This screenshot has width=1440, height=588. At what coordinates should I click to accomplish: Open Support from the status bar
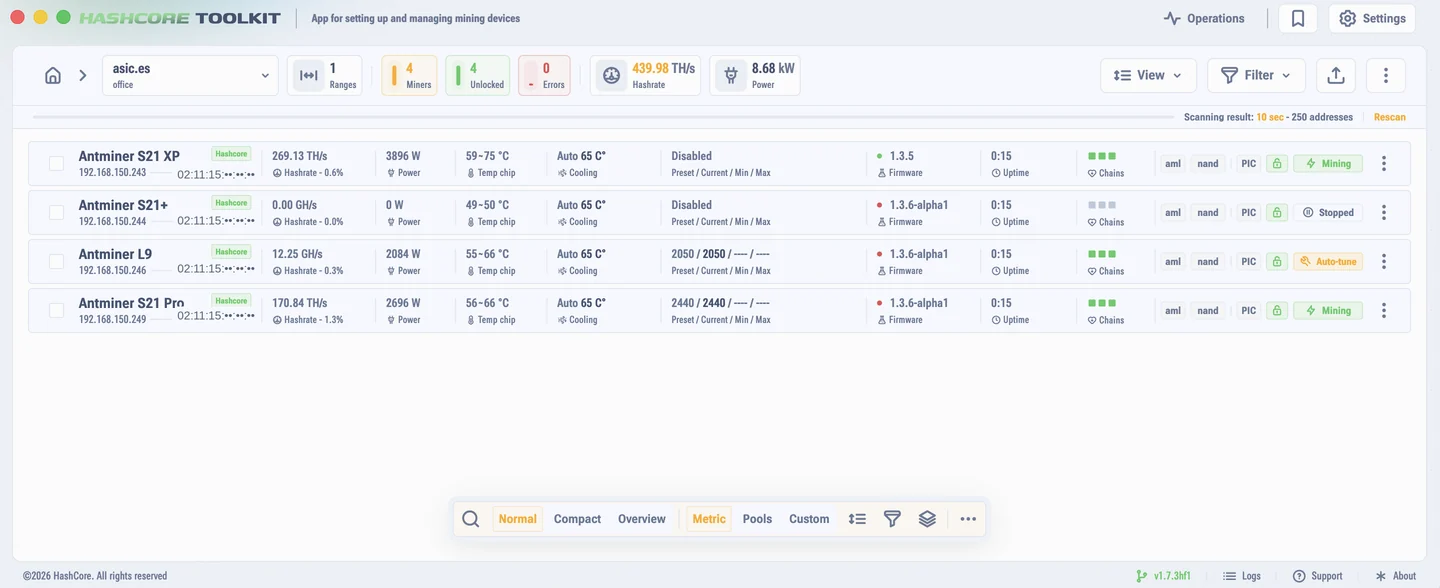click(x=1318, y=576)
